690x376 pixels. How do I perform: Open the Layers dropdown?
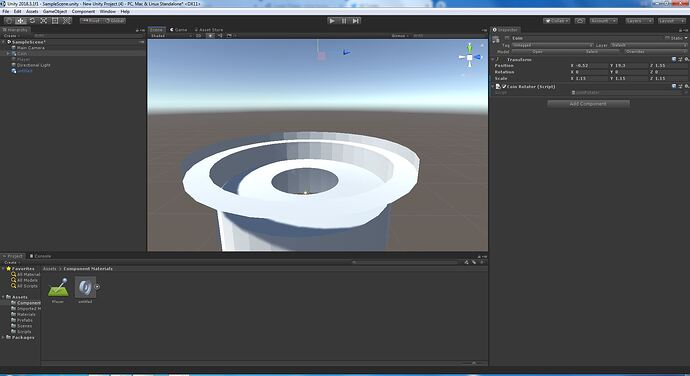639,21
